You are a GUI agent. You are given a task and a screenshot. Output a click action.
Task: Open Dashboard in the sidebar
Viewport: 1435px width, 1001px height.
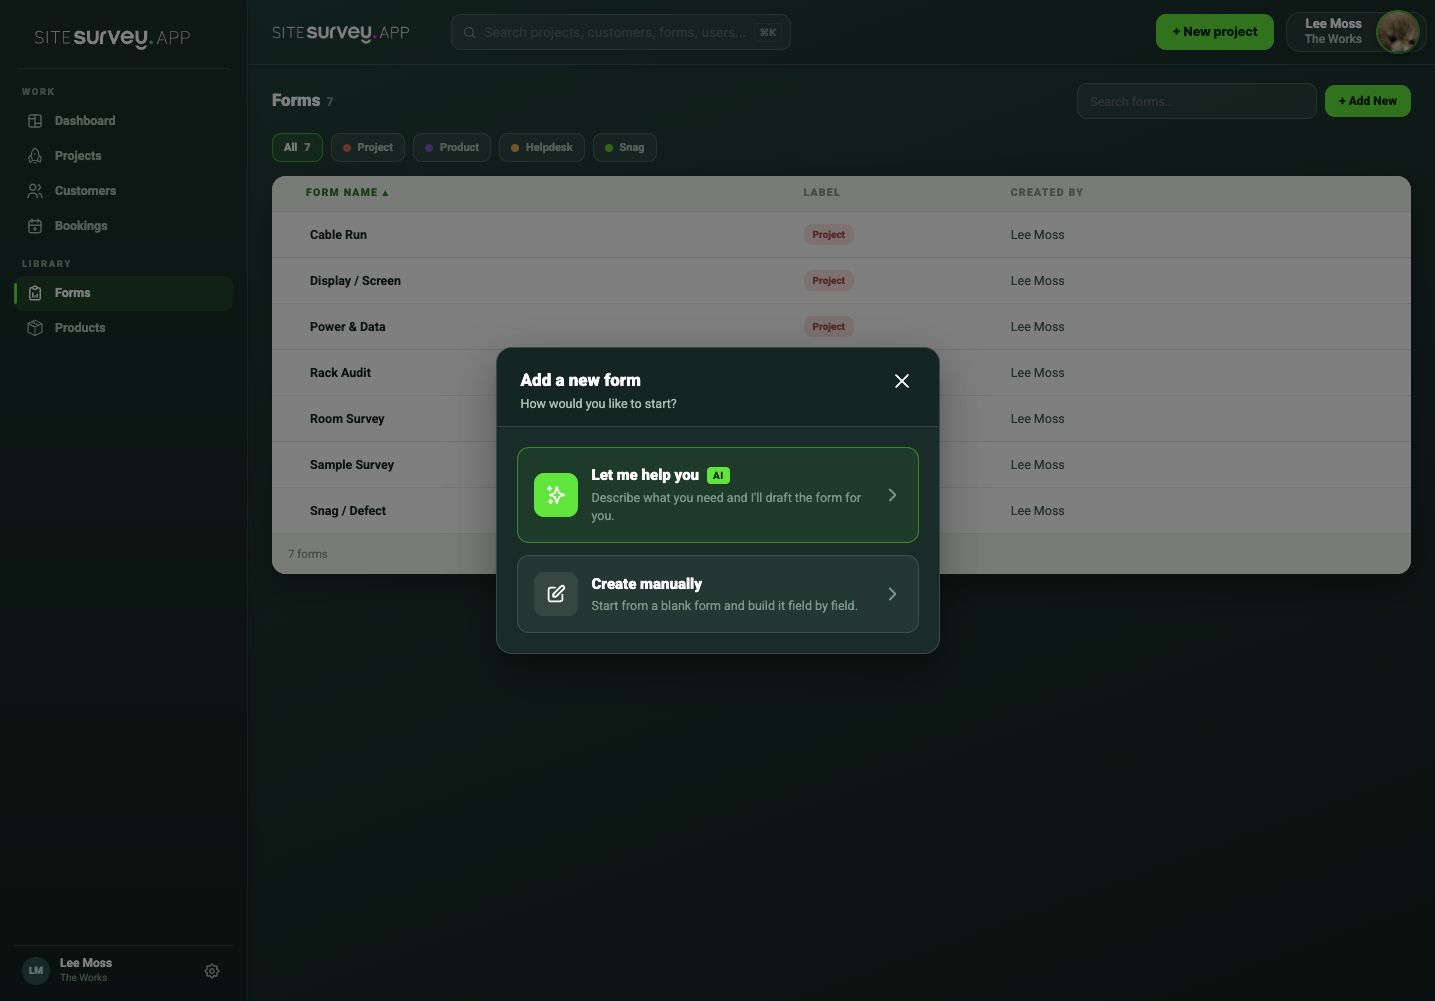[x=124, y=121]
